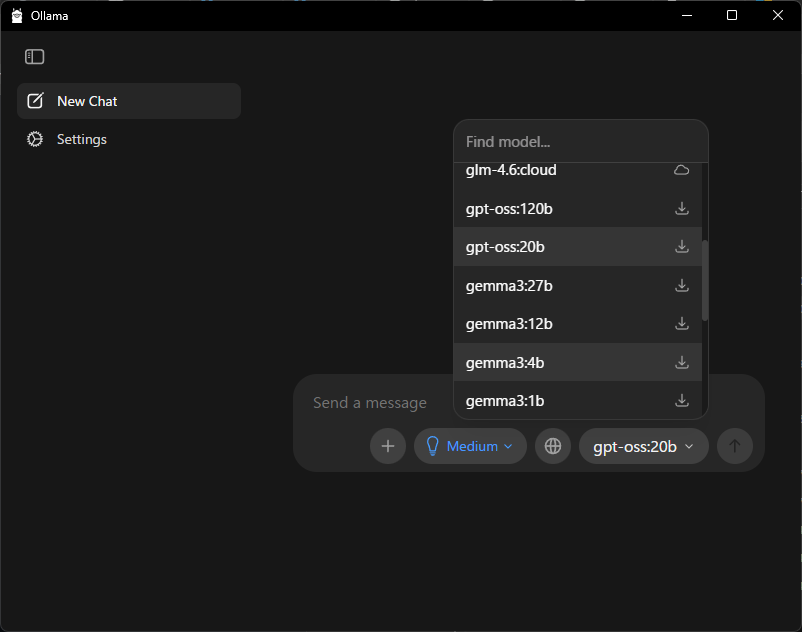The image size is (802, 632).
Task: Open Settings in the sidebar
Action: point(82,139)
